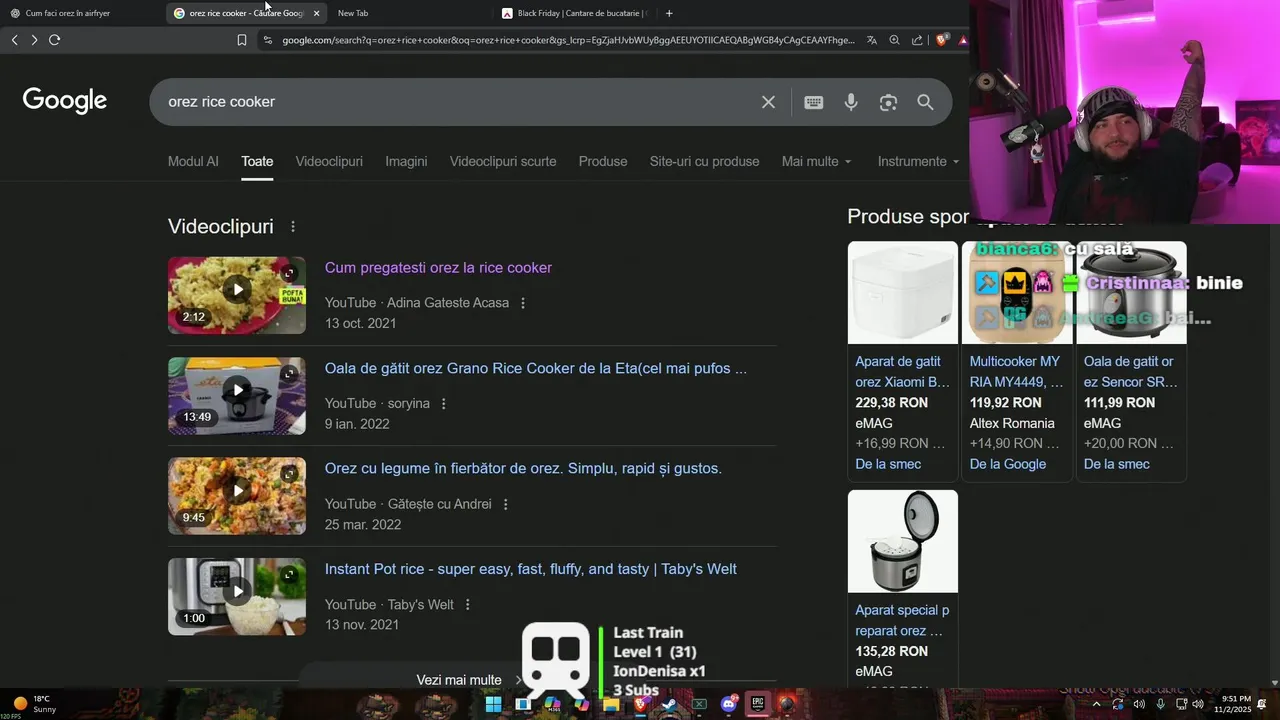Image resolution: width=1280 pixels, height=720 pixels.
Task: Clear the search box with the X icon
Action: coord(768,102)
